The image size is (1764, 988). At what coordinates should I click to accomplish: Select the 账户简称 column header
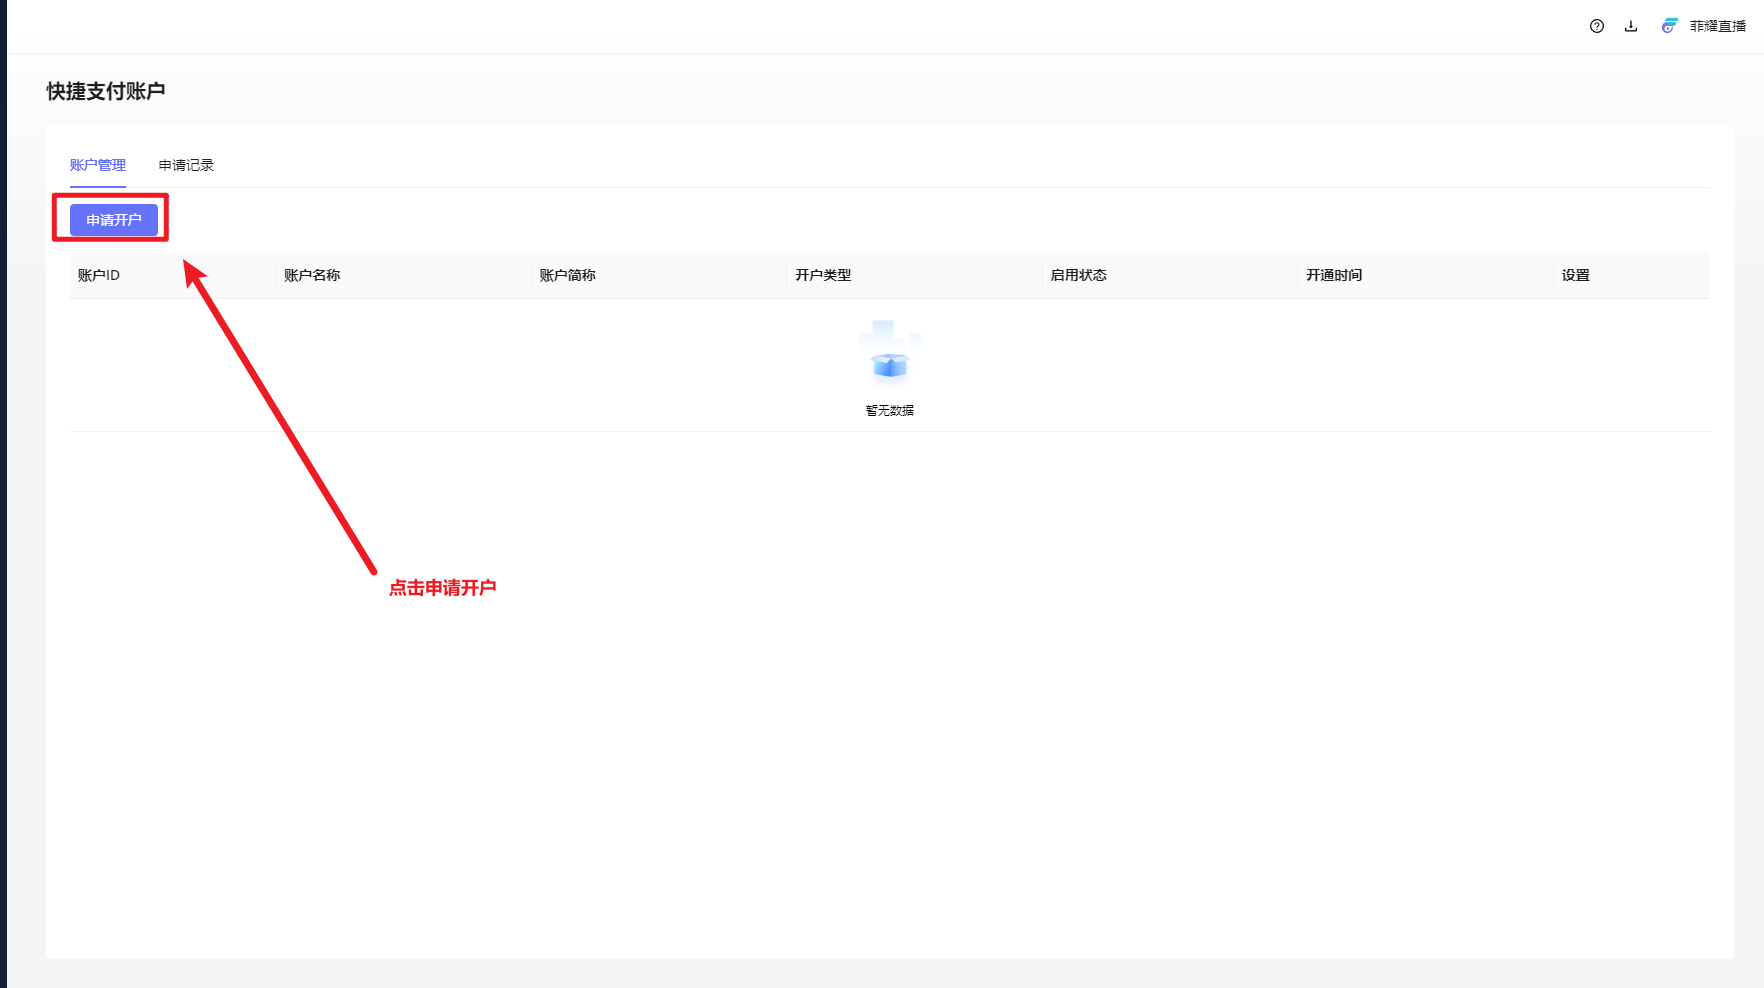pyautogui.click(x=567, y=275)
